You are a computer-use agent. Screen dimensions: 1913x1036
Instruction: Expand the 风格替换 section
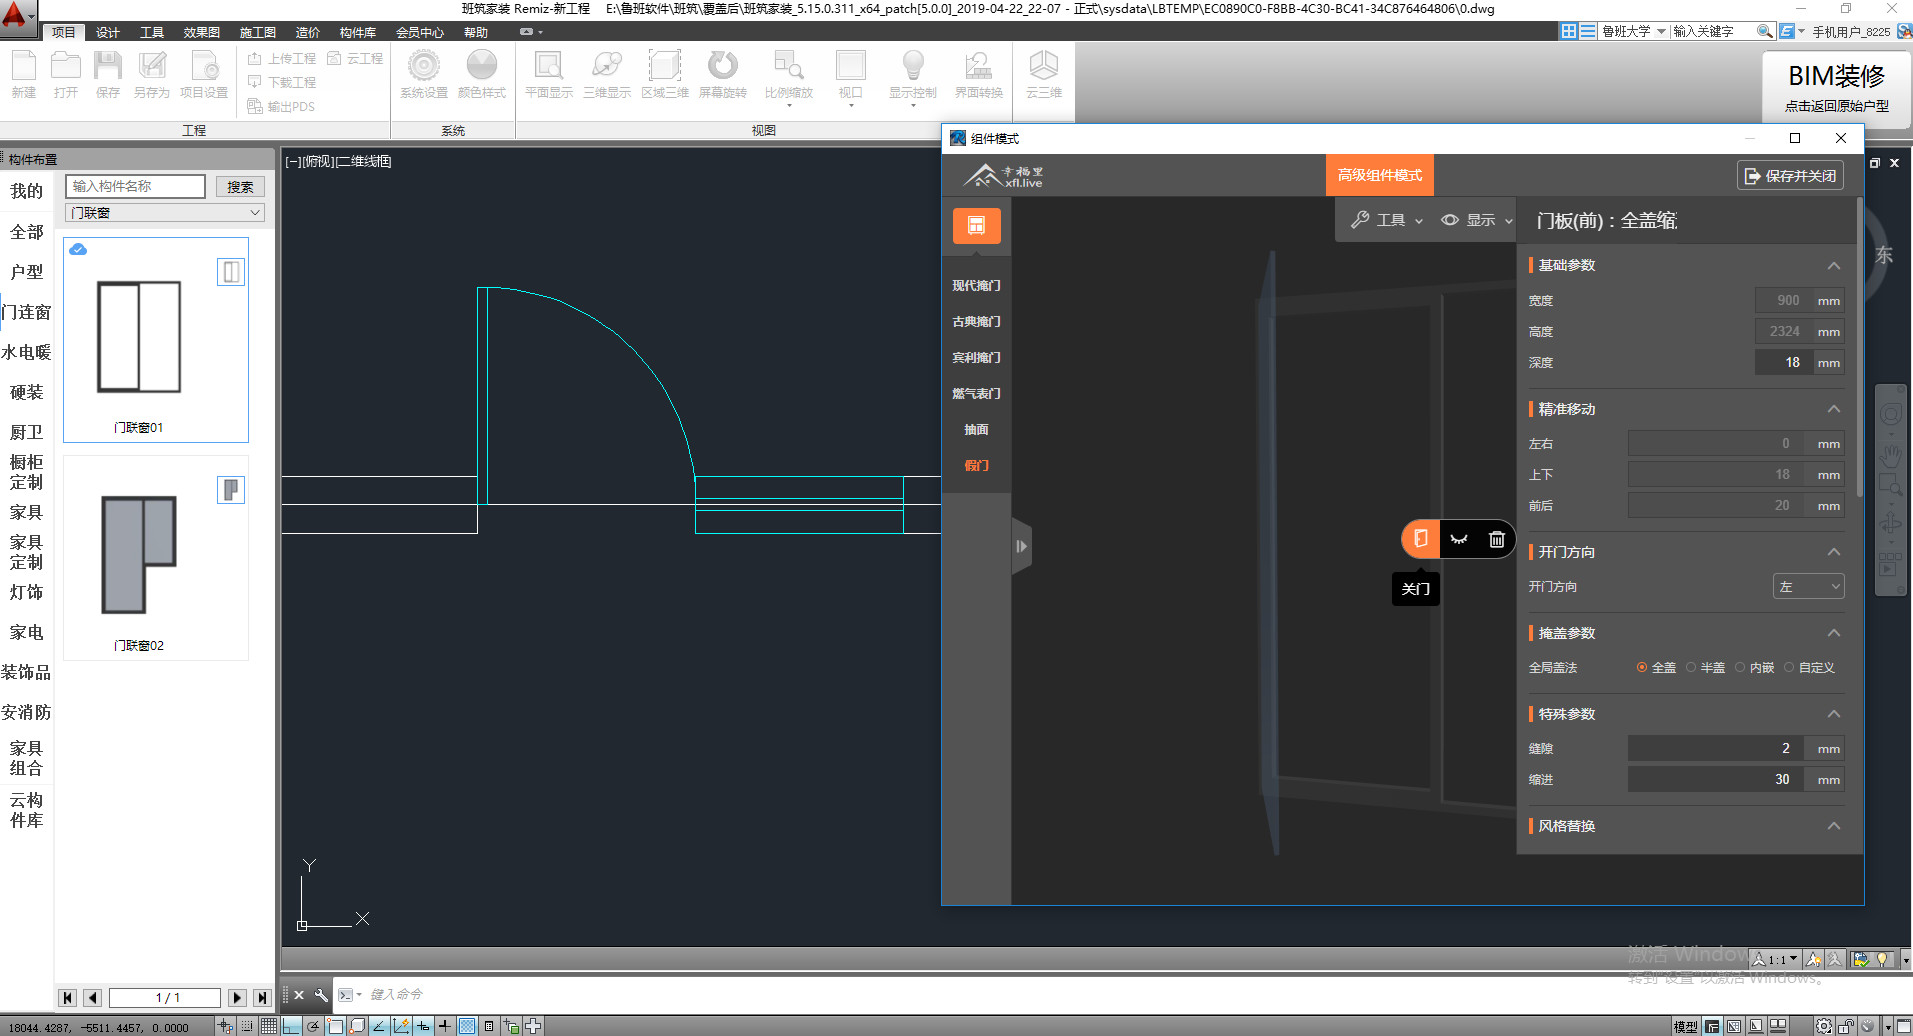(1834, 826)
